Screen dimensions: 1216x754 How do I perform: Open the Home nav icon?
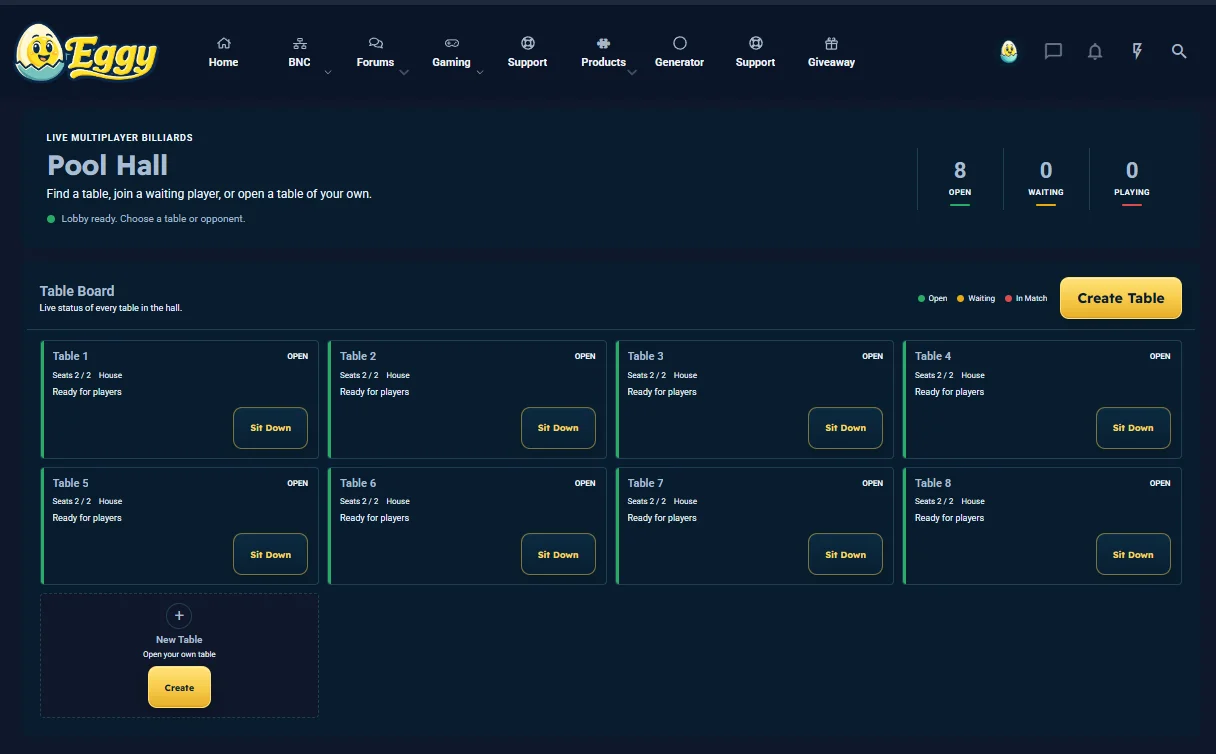tap(223, 44)
